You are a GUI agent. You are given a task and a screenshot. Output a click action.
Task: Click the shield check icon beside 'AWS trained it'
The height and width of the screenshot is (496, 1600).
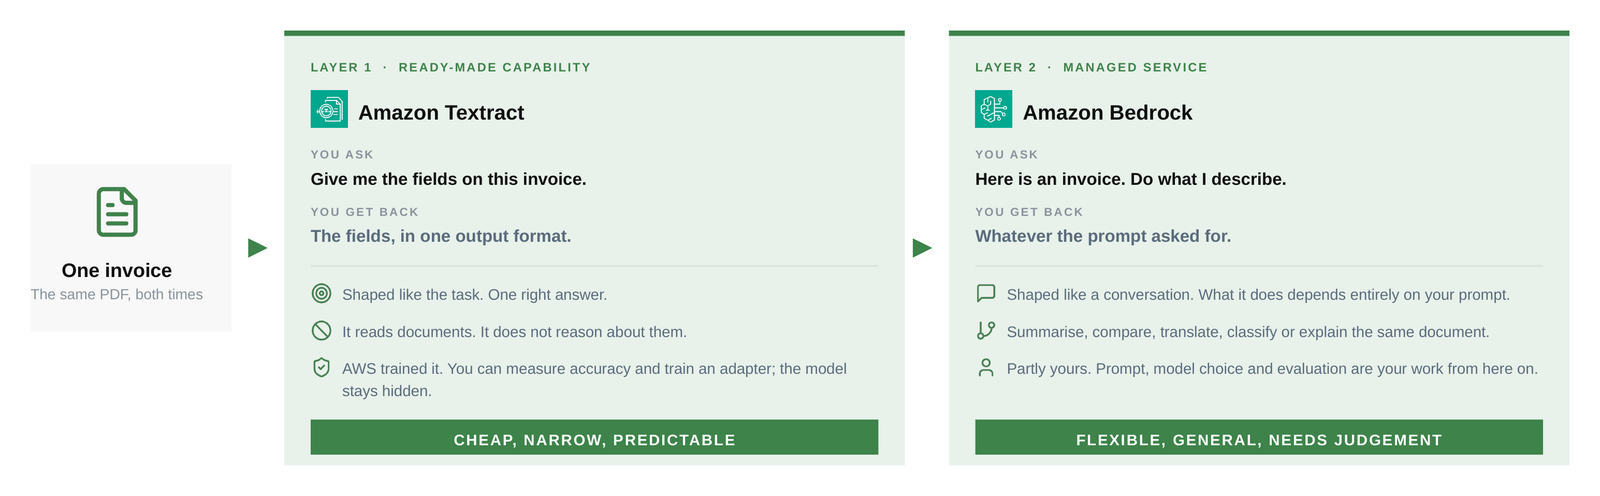(321, 367)
